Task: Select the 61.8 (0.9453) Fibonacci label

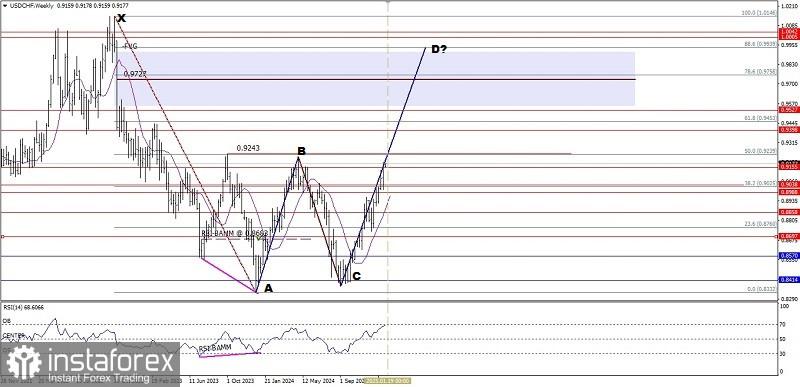Action: click(760, 118)
